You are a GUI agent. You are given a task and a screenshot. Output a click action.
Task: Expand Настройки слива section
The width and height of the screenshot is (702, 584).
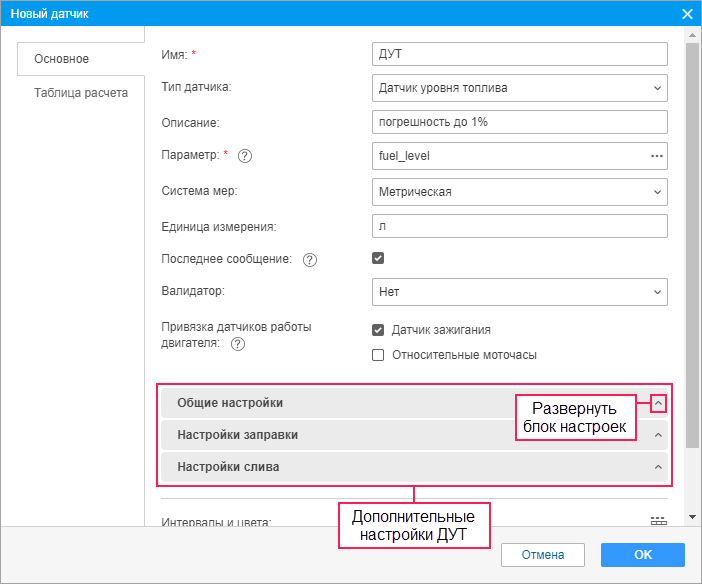[658, 467]
